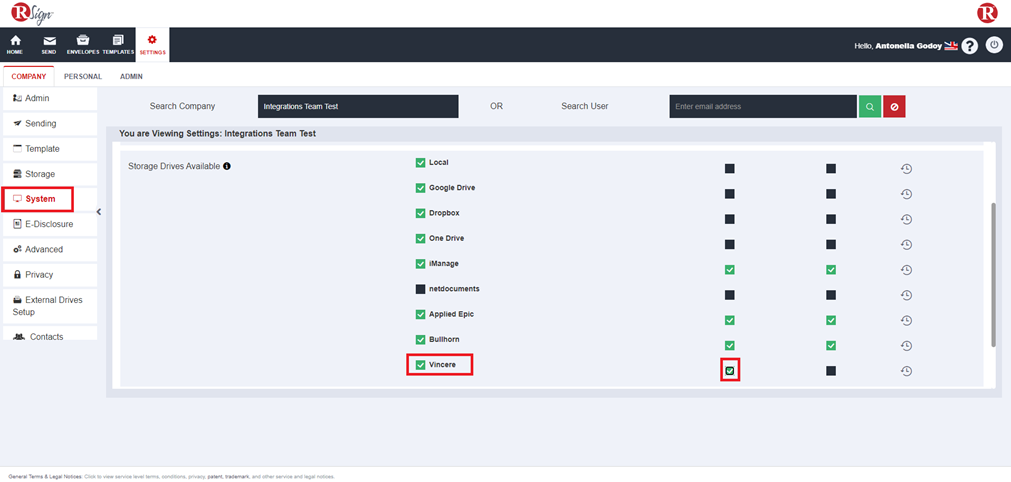View history icon for Google Drive row
1011x482 pixels.
click(906, 194)
